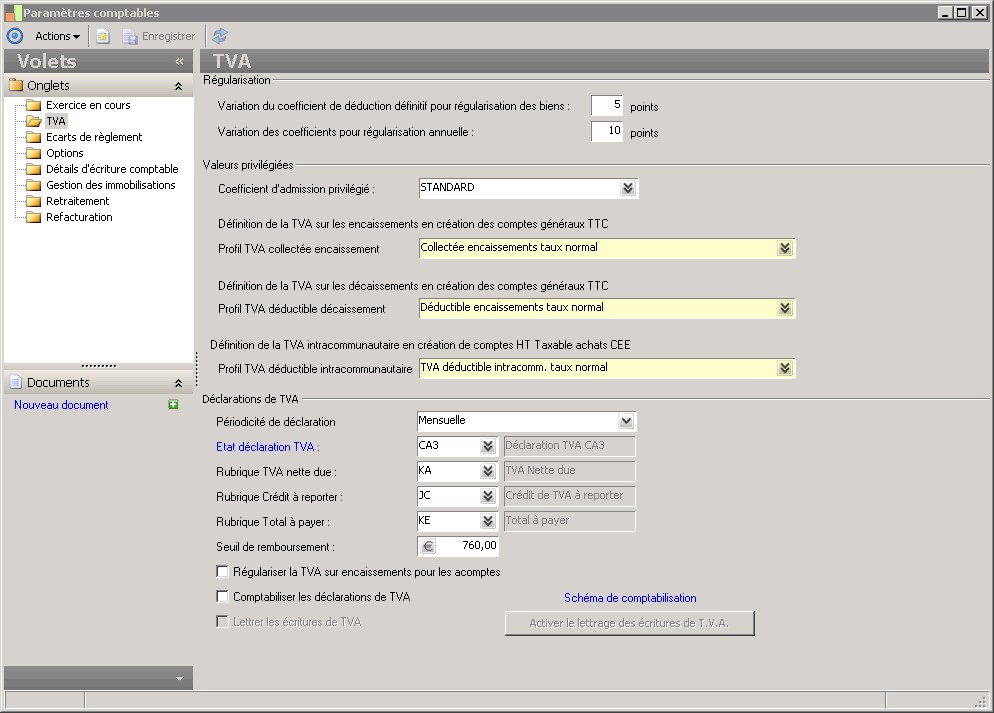Image resolution: width=994 pixels, height=713 pixels.
Task: Click the folder icon next to Options
Action: [34, 153]
